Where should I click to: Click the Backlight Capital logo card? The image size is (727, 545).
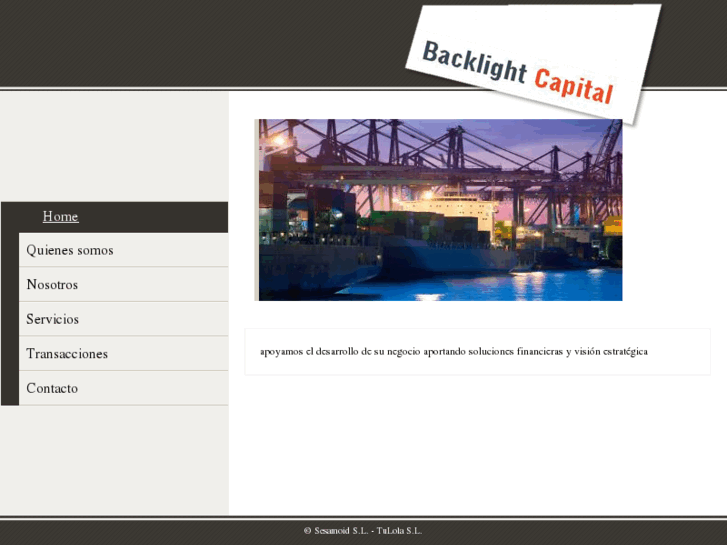pos(533,64)
